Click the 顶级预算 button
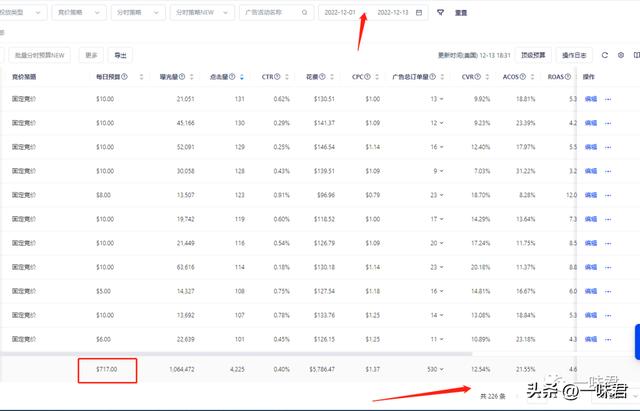 [x=533, y=55]
